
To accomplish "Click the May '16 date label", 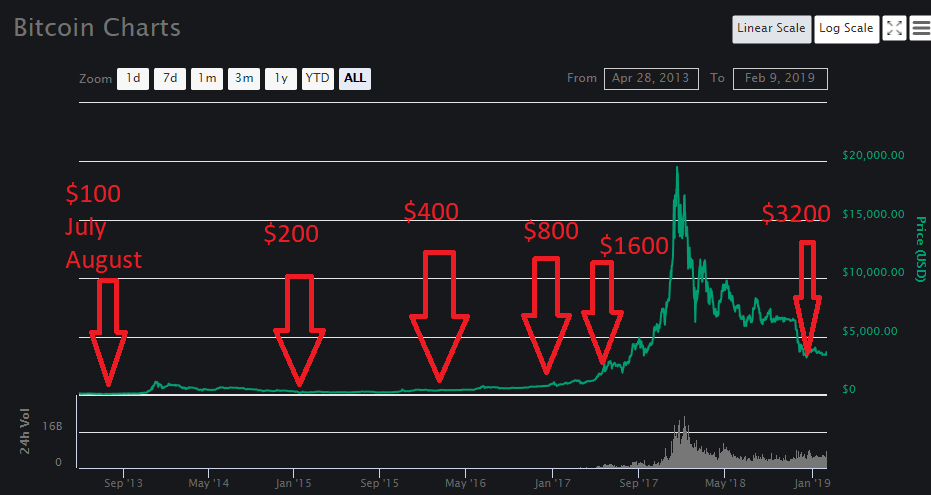I will click(x=466, y=483).
